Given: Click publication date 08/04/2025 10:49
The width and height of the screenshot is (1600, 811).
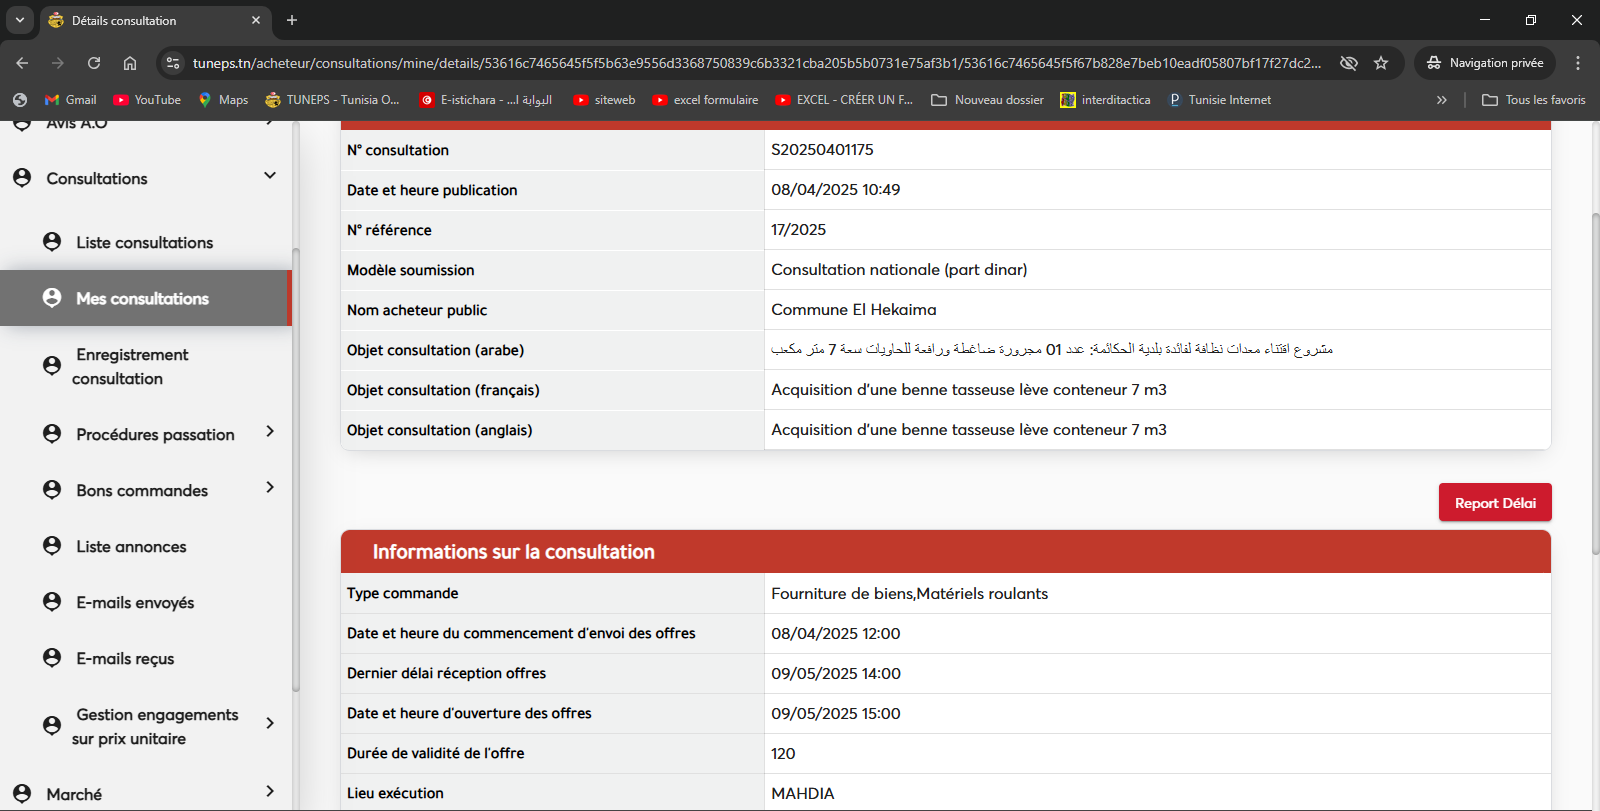Looking at the screenshot, I should click(836, 190).
